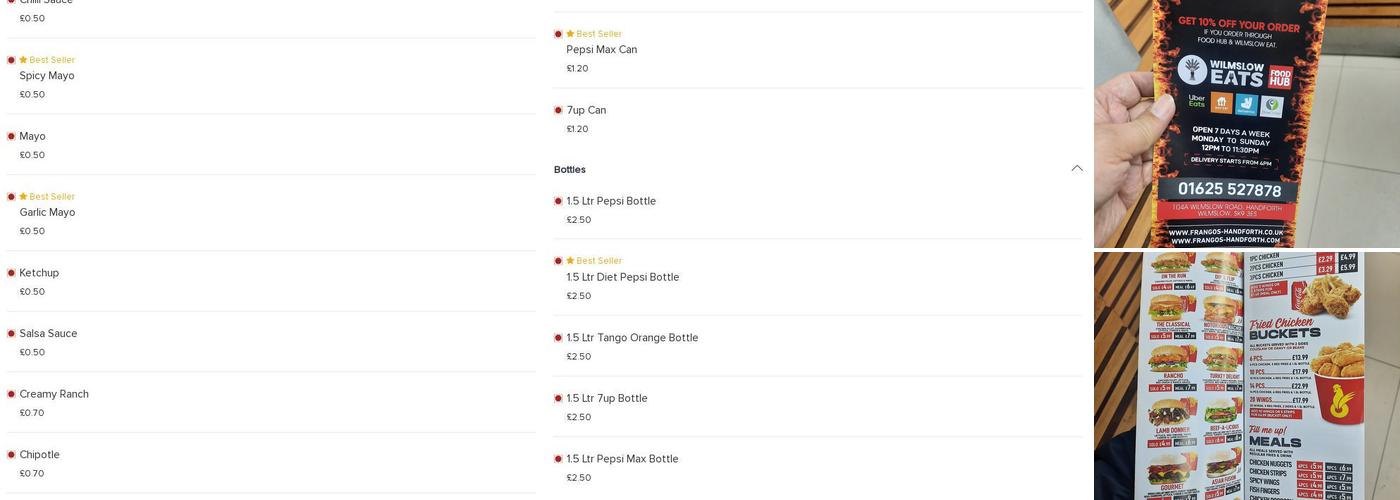The height and width of the screenshot is (500, 1400).
Task: Select 1.5 Ltr 7up Bottle
Action: point(607,399)
